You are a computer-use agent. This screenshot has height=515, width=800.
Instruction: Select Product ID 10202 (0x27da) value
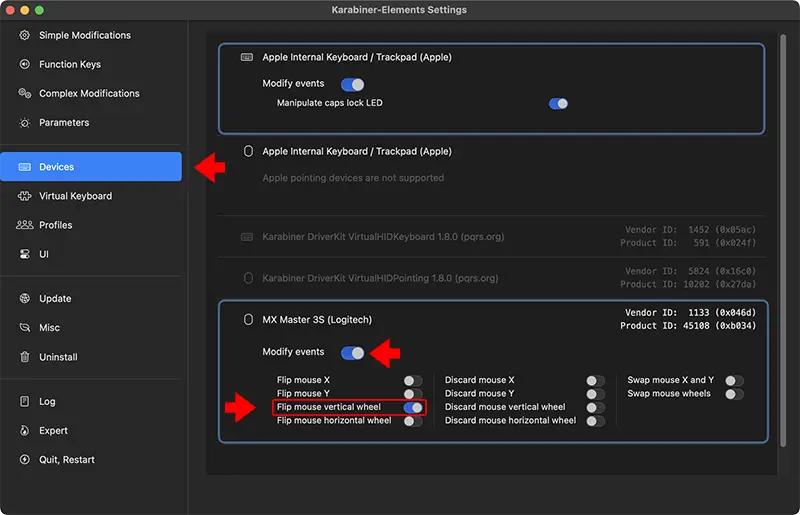(720, 284)
